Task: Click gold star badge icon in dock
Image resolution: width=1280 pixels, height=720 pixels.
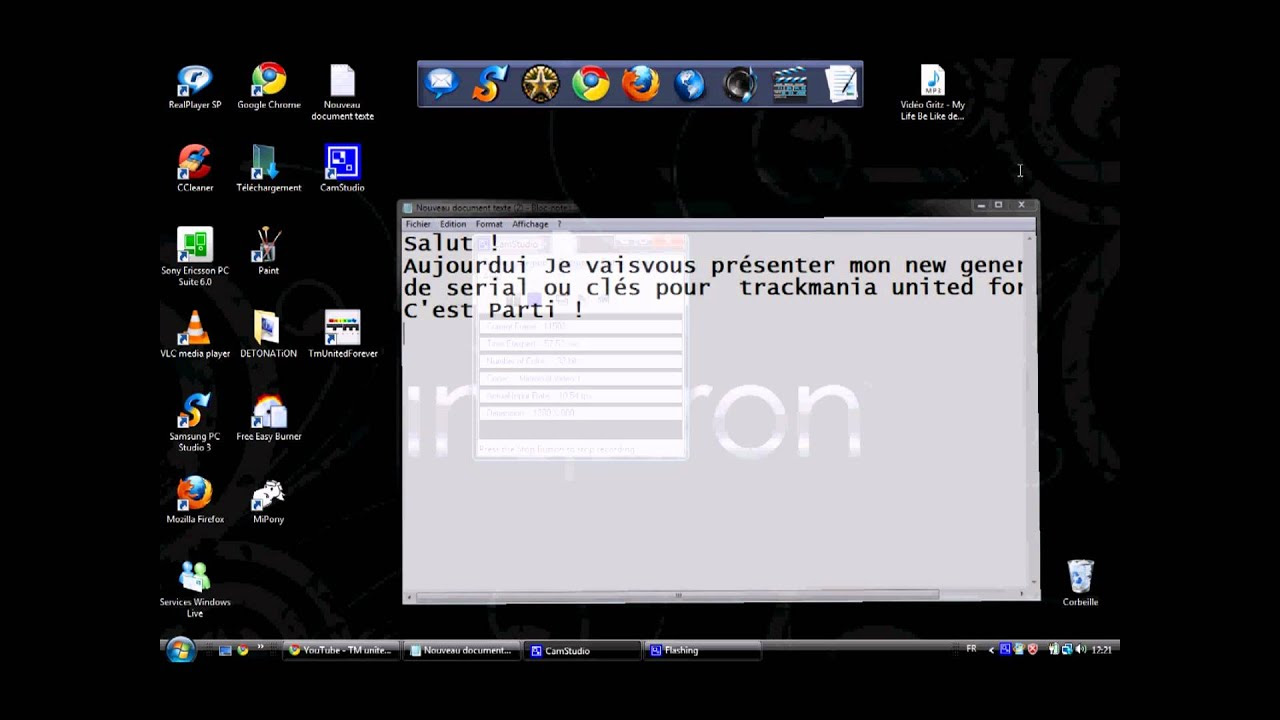Action: (x=540, y=84)
